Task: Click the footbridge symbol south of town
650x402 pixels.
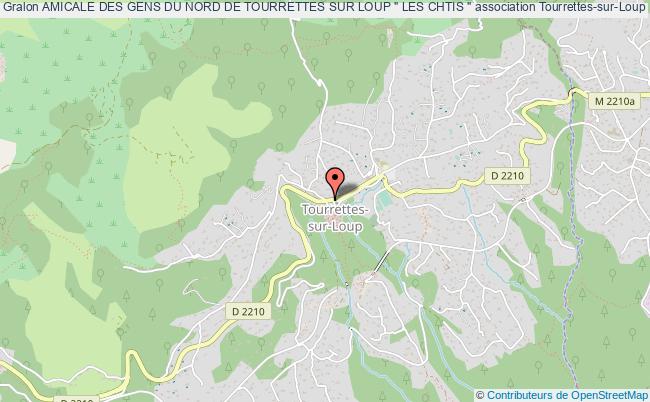Action: (x=382, y=260)
